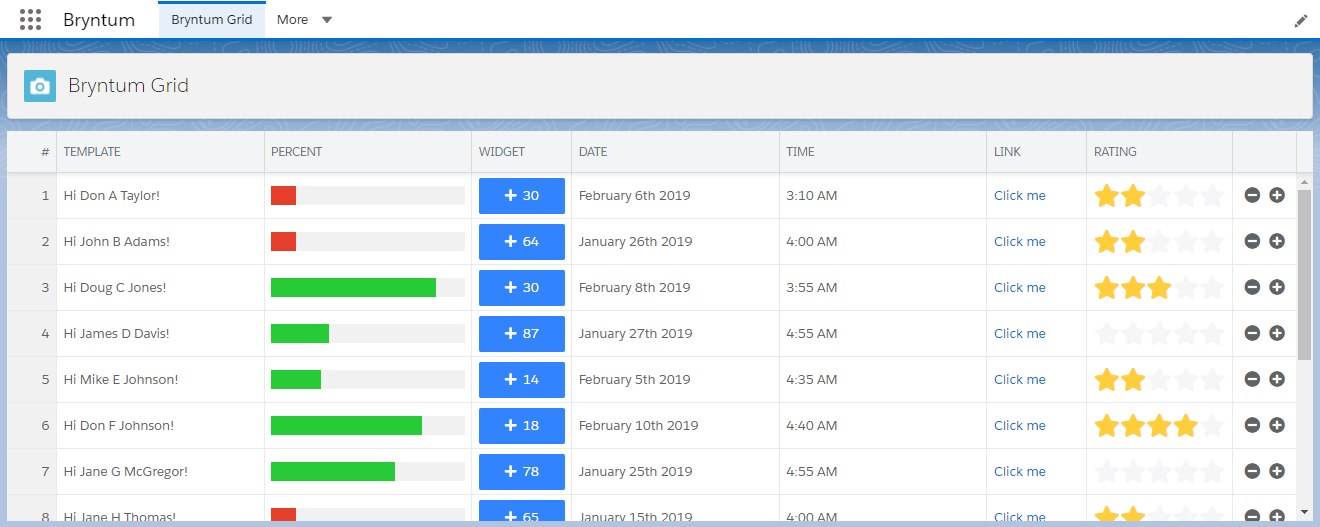Select date cell January 25th 2019
1320x527 pixels.
click(x=675, y=472)
